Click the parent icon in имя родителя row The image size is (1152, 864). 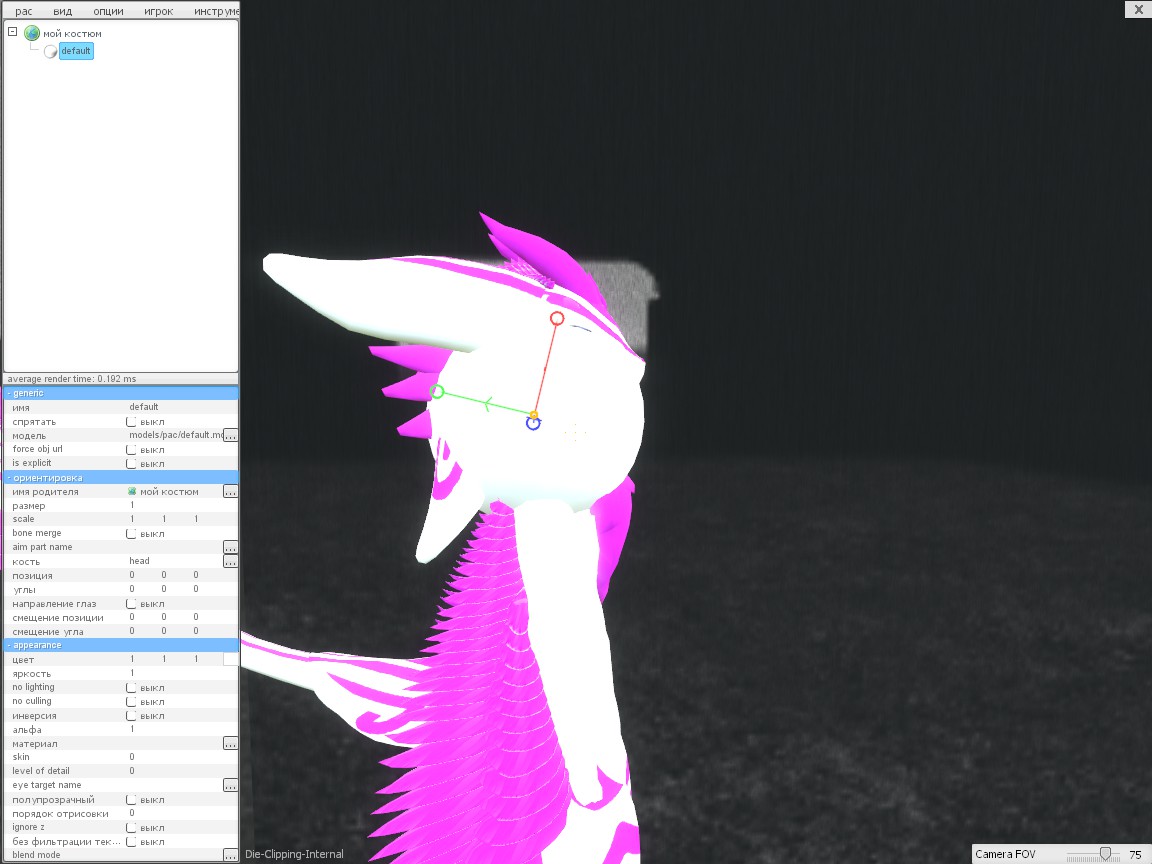132,492
